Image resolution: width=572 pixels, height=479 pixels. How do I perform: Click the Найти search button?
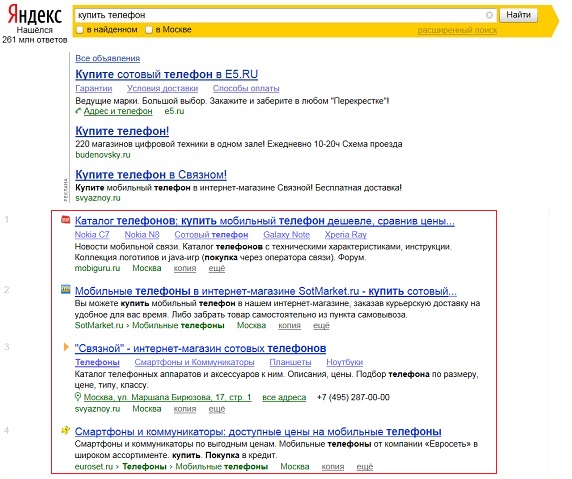pyautogui.click(x=518, y=15)
